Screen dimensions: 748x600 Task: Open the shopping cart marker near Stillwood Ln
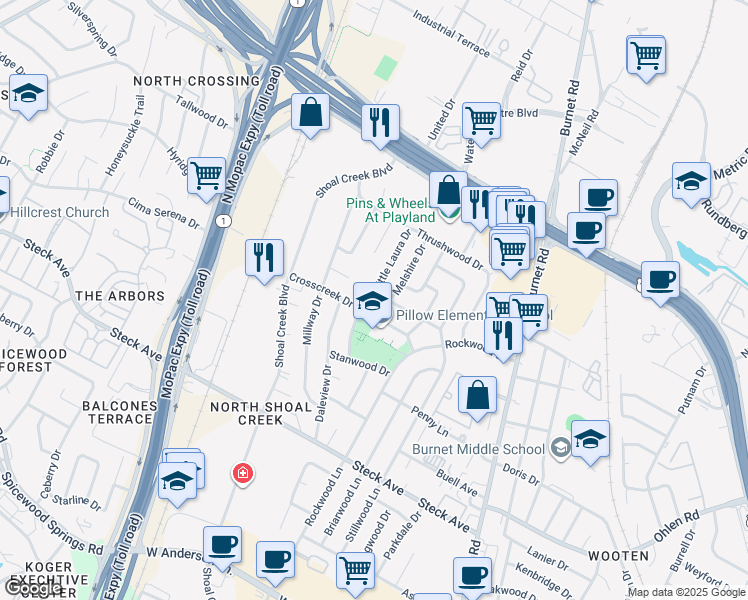355,570
